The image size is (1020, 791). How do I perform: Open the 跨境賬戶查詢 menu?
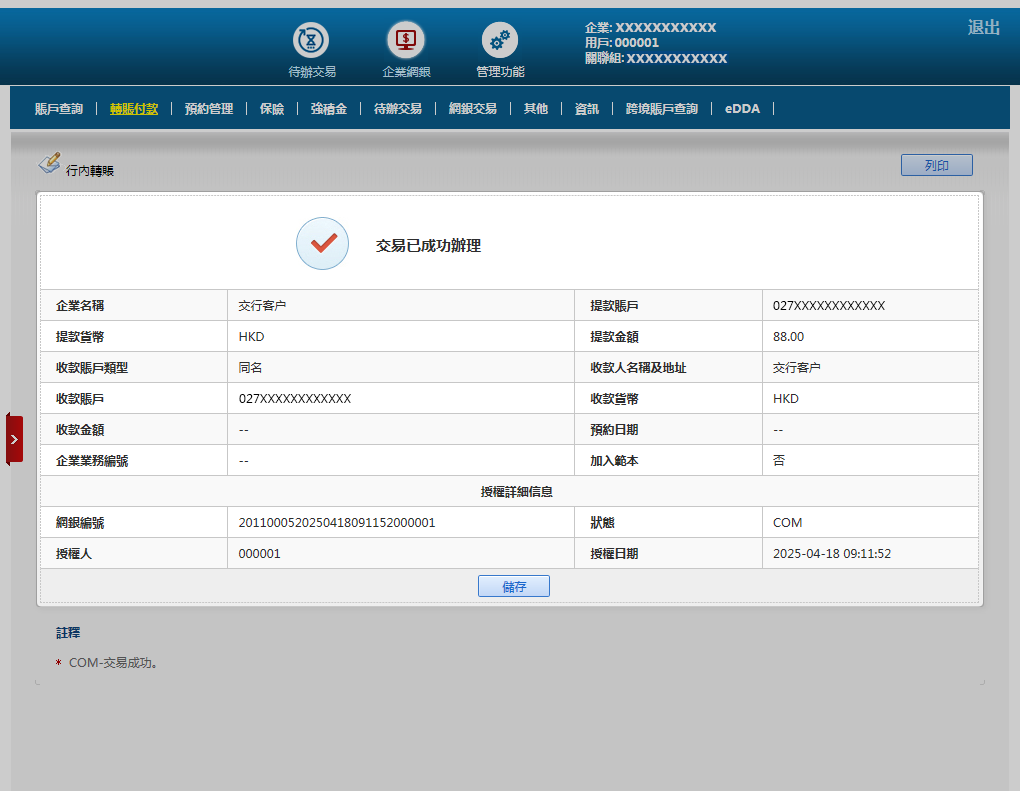(x=662, y=109)
